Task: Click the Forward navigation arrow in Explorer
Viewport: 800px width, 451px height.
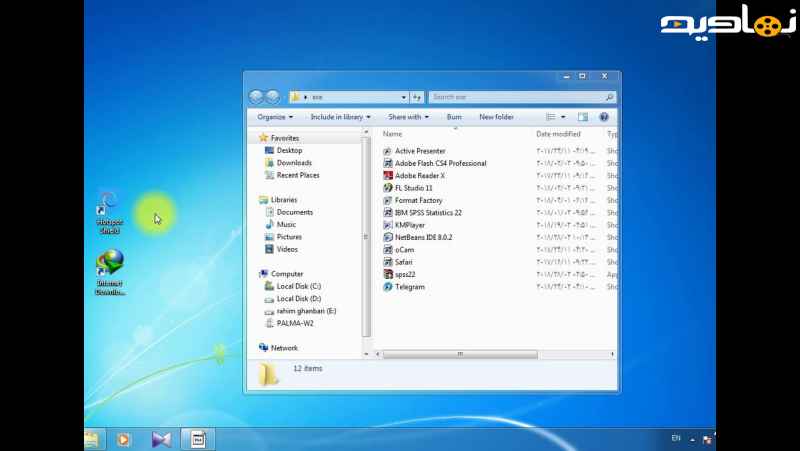Action: (x=273, y=96)
